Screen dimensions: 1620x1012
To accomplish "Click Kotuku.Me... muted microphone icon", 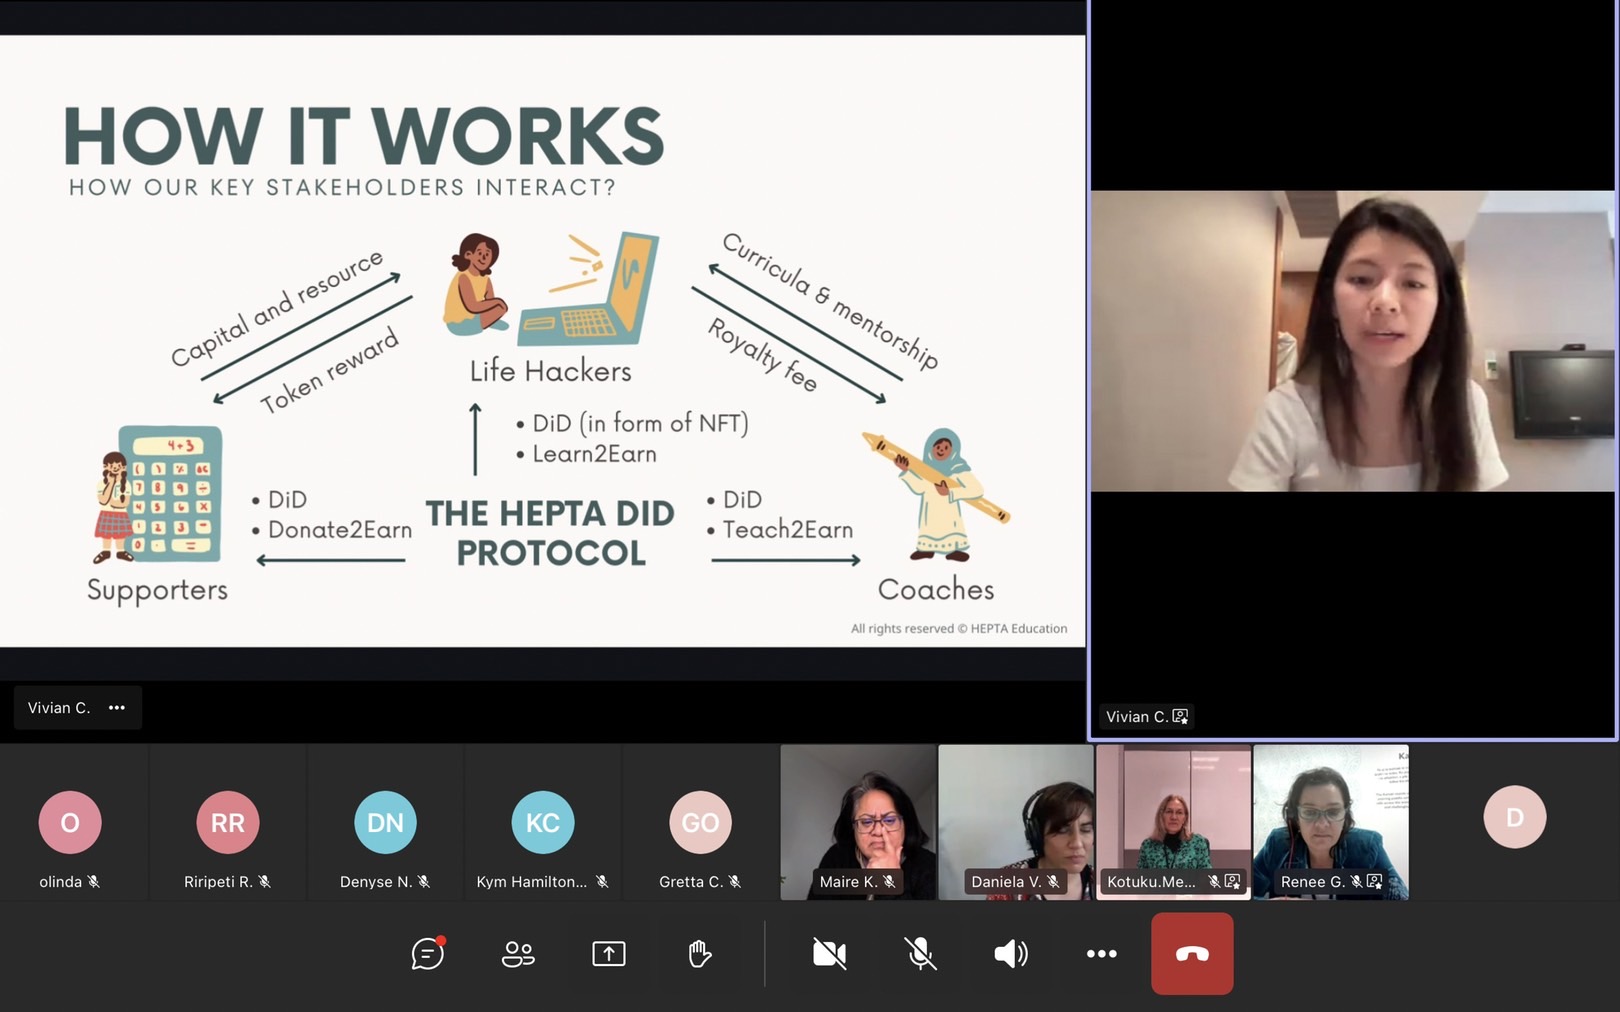I will pyautogui.click(x=1214, y=882).
